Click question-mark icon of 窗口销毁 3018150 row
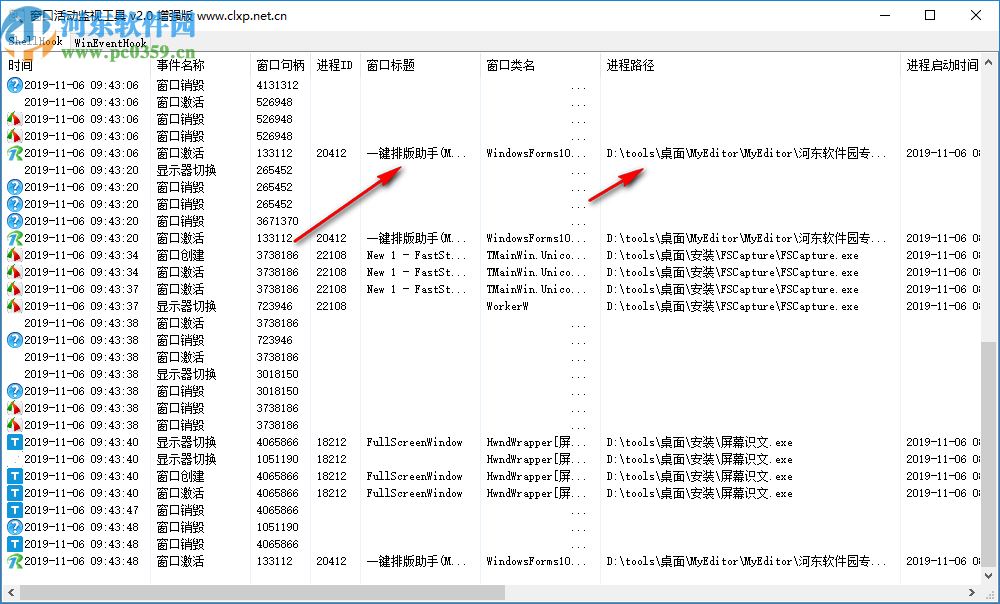 tap(14, 391)
